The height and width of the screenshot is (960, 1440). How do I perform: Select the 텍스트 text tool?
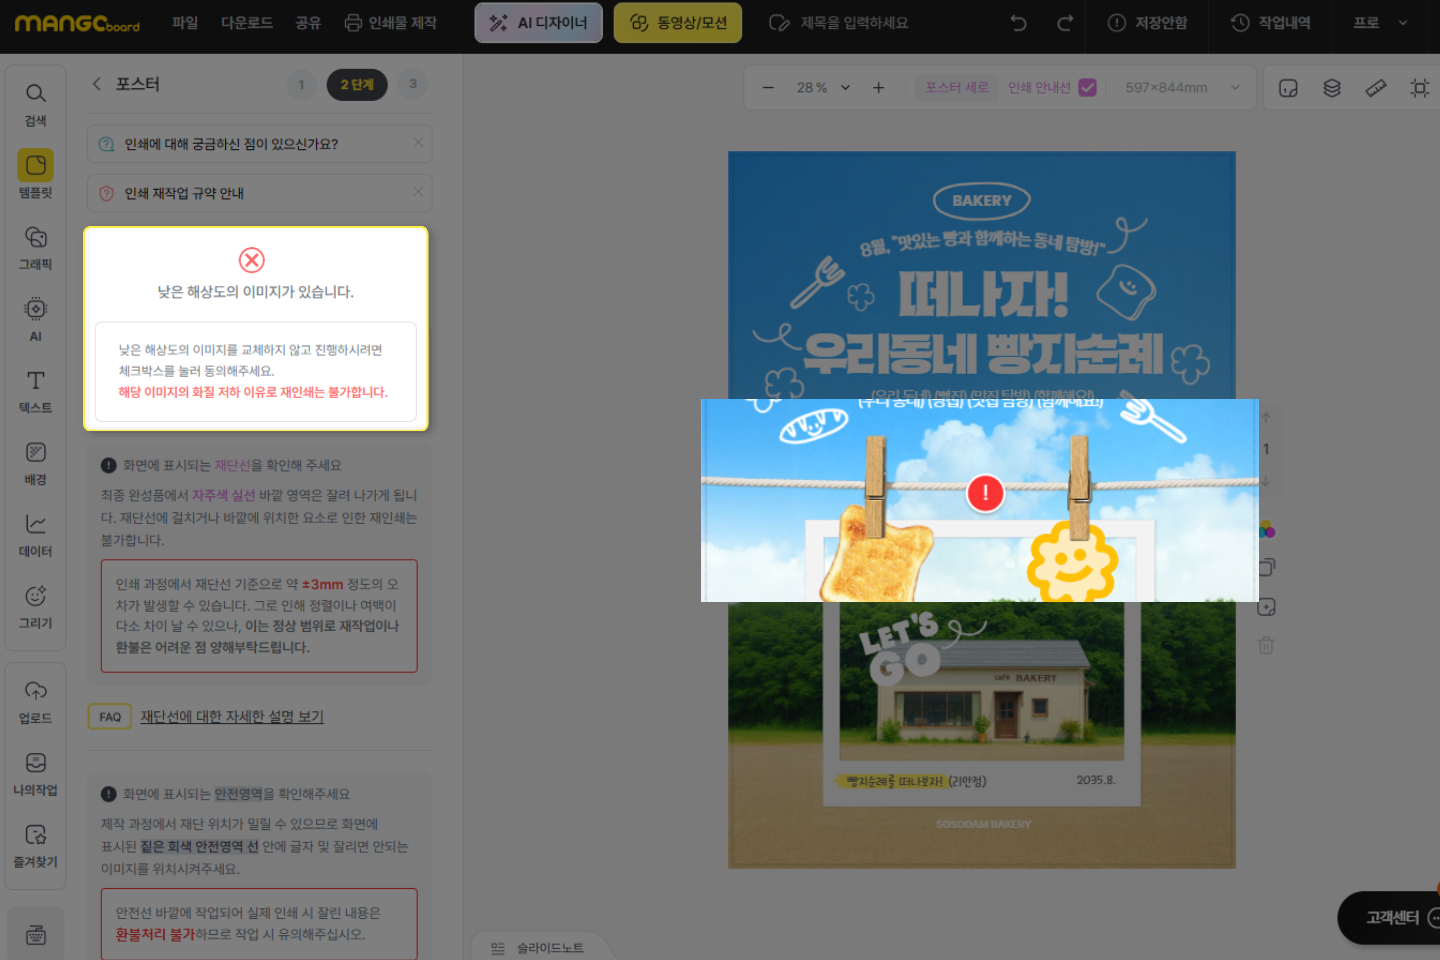point(35,390)
